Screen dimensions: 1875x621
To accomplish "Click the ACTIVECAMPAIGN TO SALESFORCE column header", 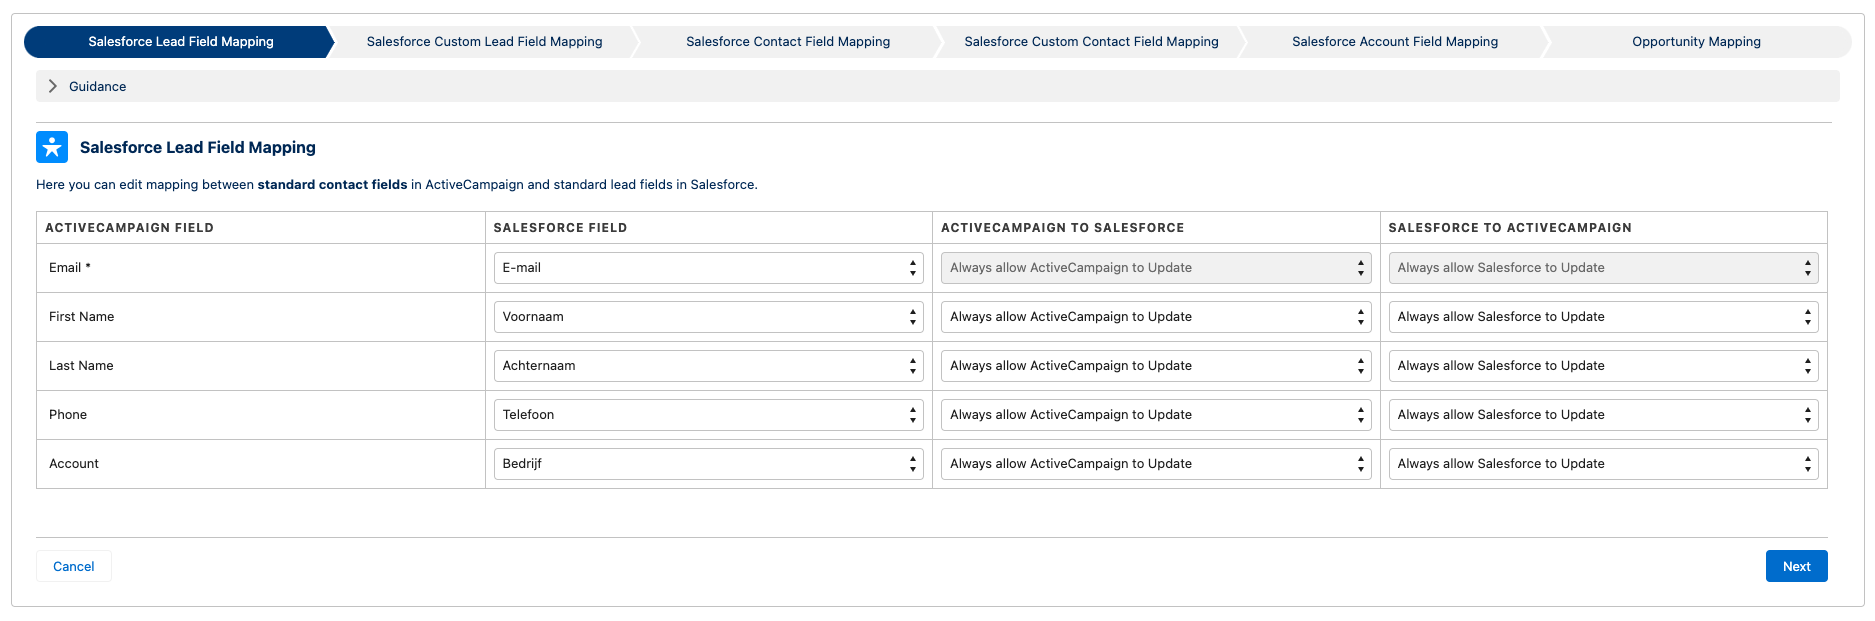I will click(1062, 228).
